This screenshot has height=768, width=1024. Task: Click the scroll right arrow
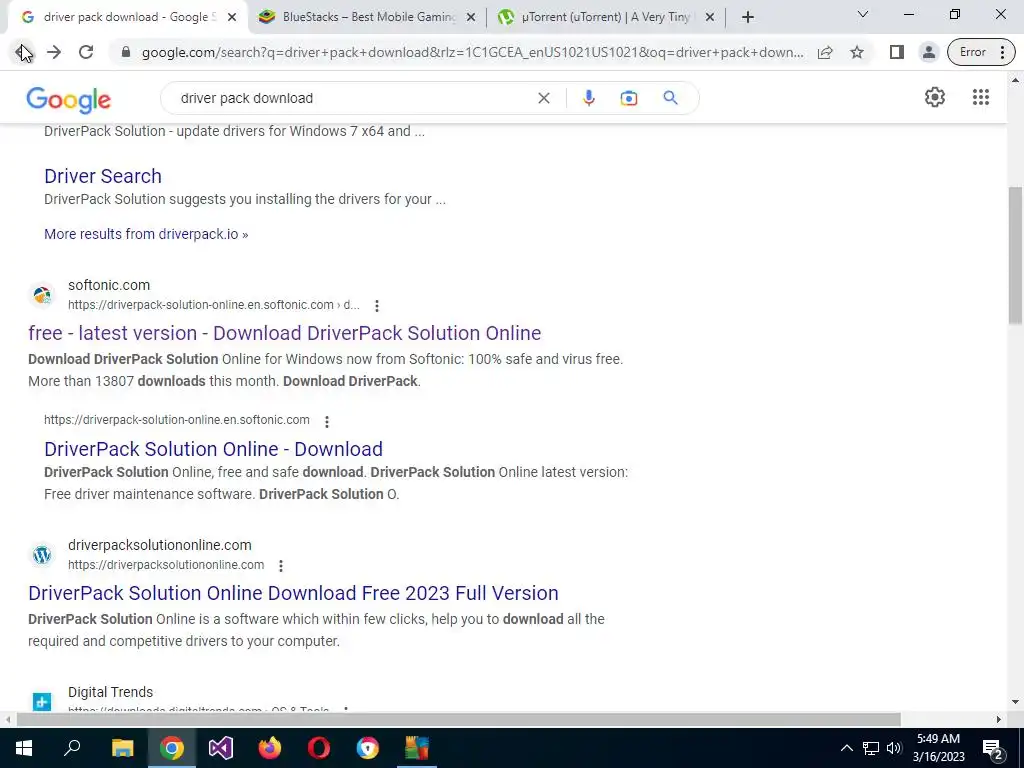point(999,720)
